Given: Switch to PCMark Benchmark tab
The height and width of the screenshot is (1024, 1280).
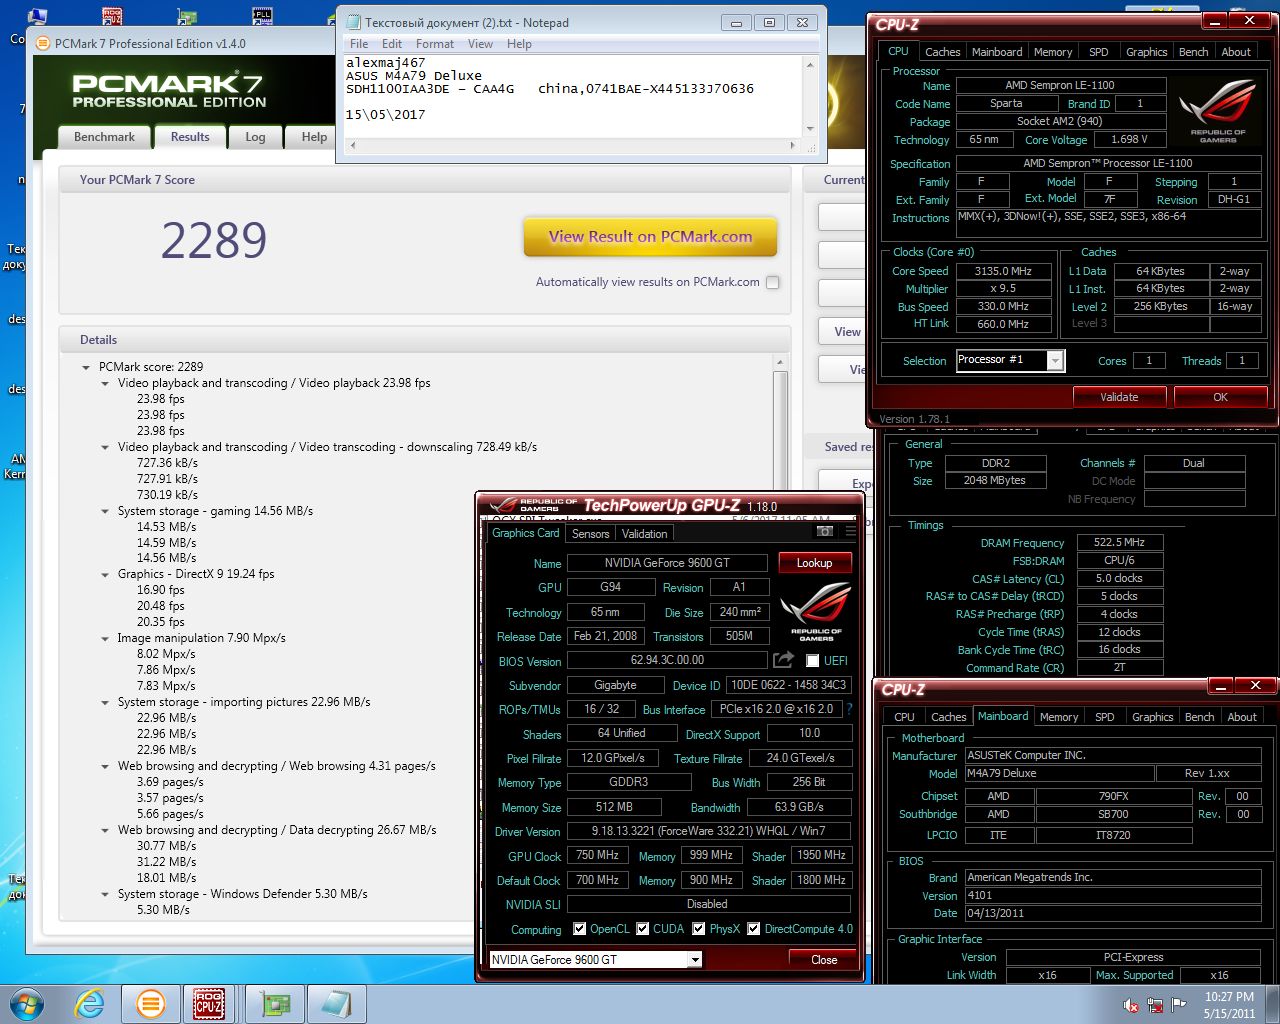Looking at the screenshot, I should point(104,137).
